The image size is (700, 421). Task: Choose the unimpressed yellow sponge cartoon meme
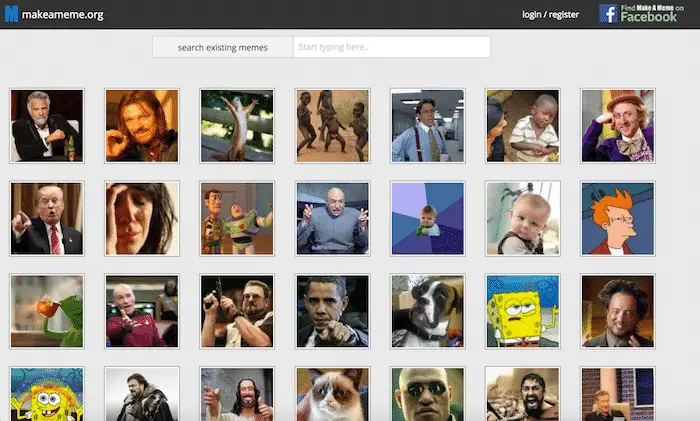click(x=523, y=312)
